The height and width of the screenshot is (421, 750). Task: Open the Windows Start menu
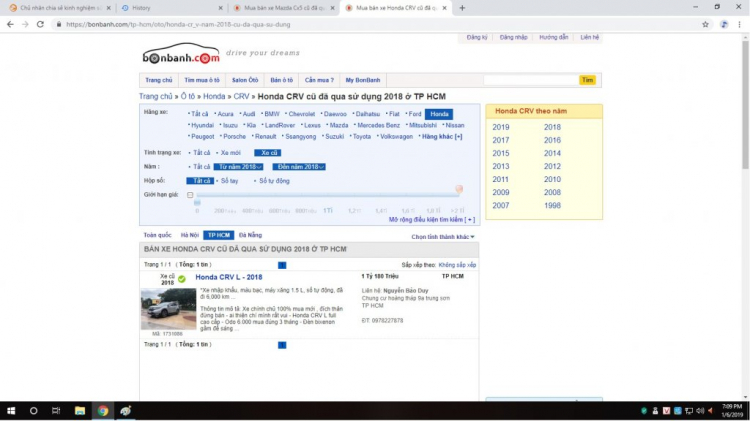pos(11,410)
